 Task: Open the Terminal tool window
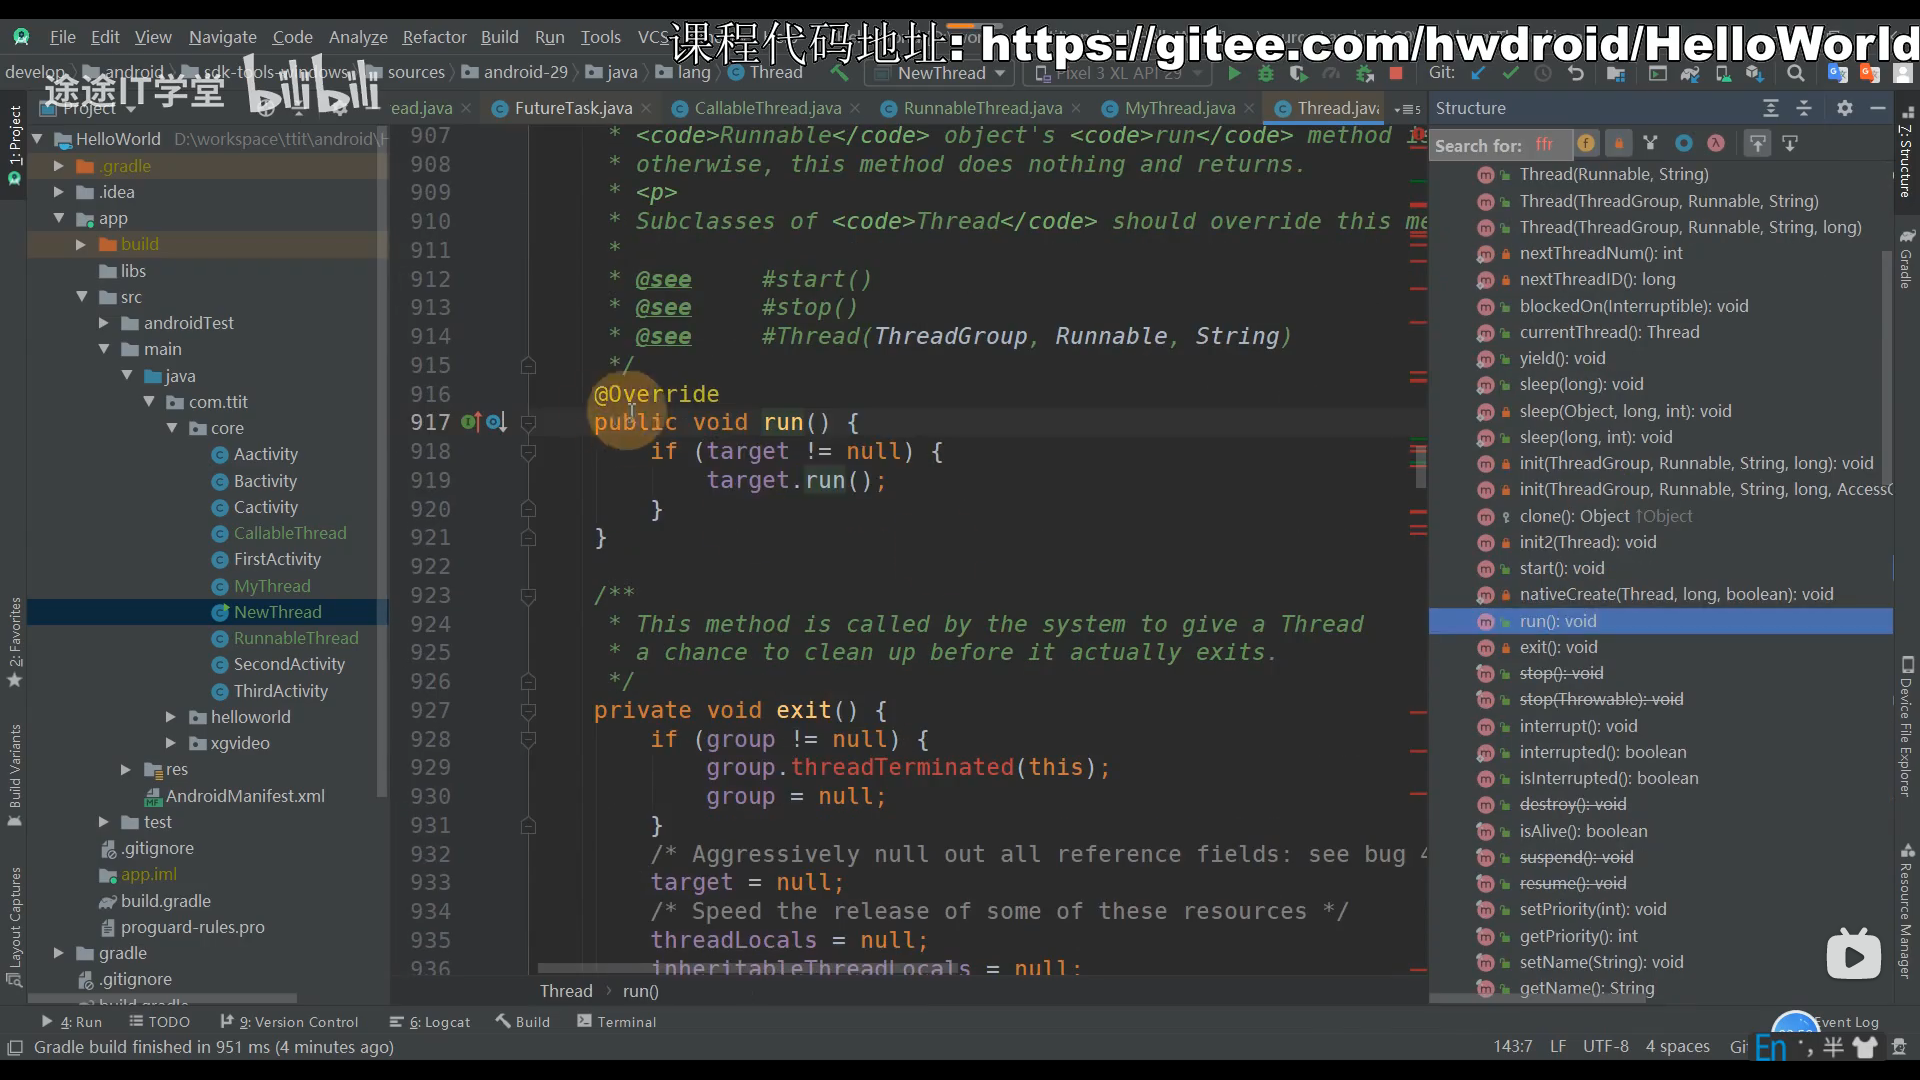pyautogui.click(x=617, y=1022)
